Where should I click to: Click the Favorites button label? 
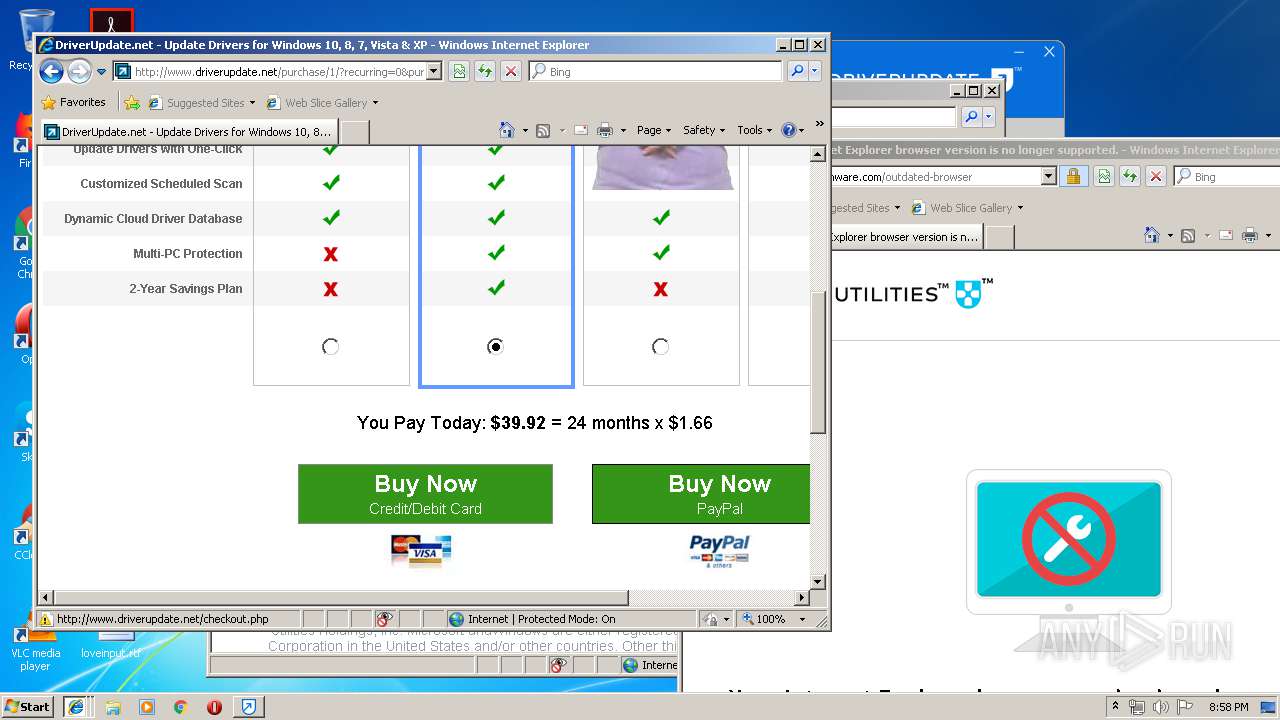click(83, 102)
